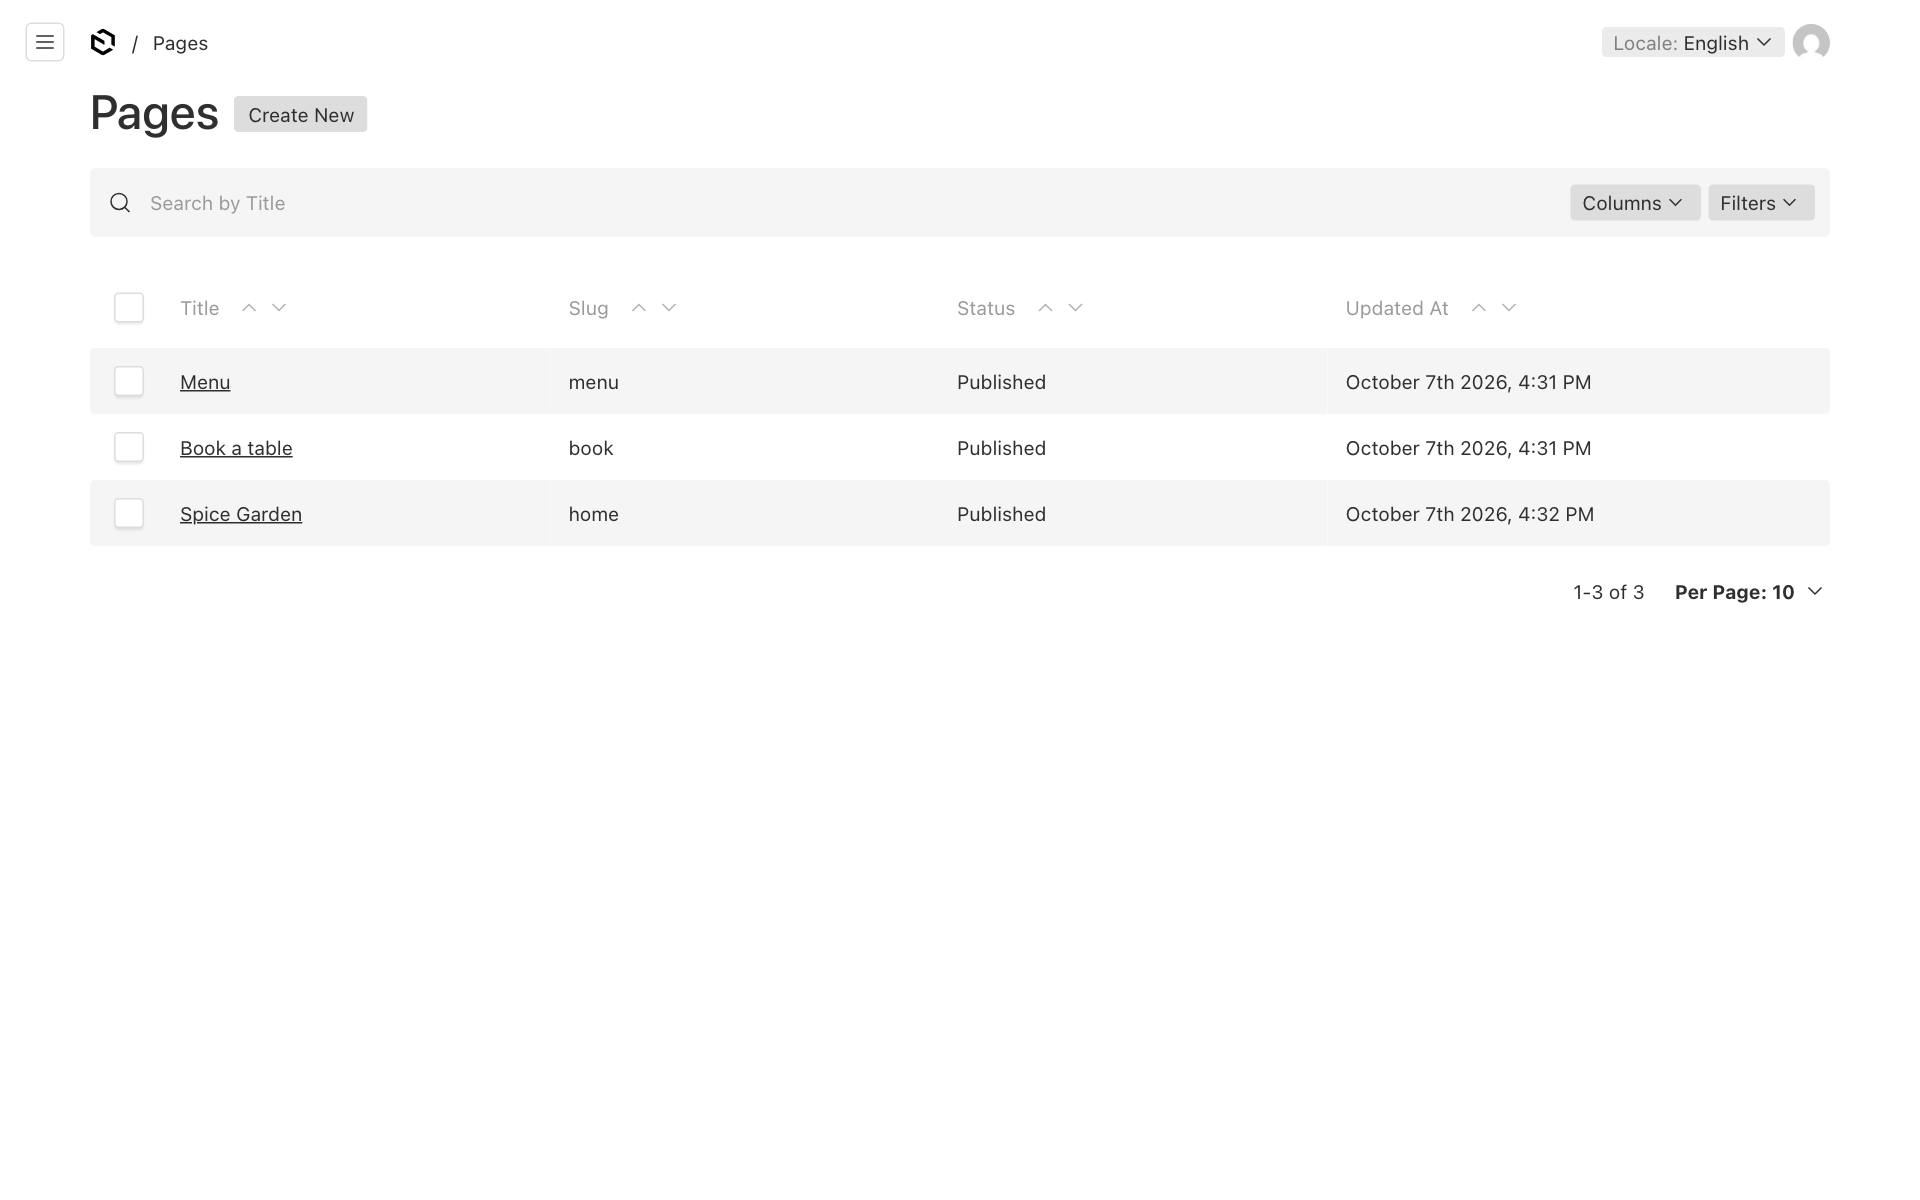Viewport: 1920px width, 1200px height.
Task: Click the 'book' slug cell
Action: point(591,448)
